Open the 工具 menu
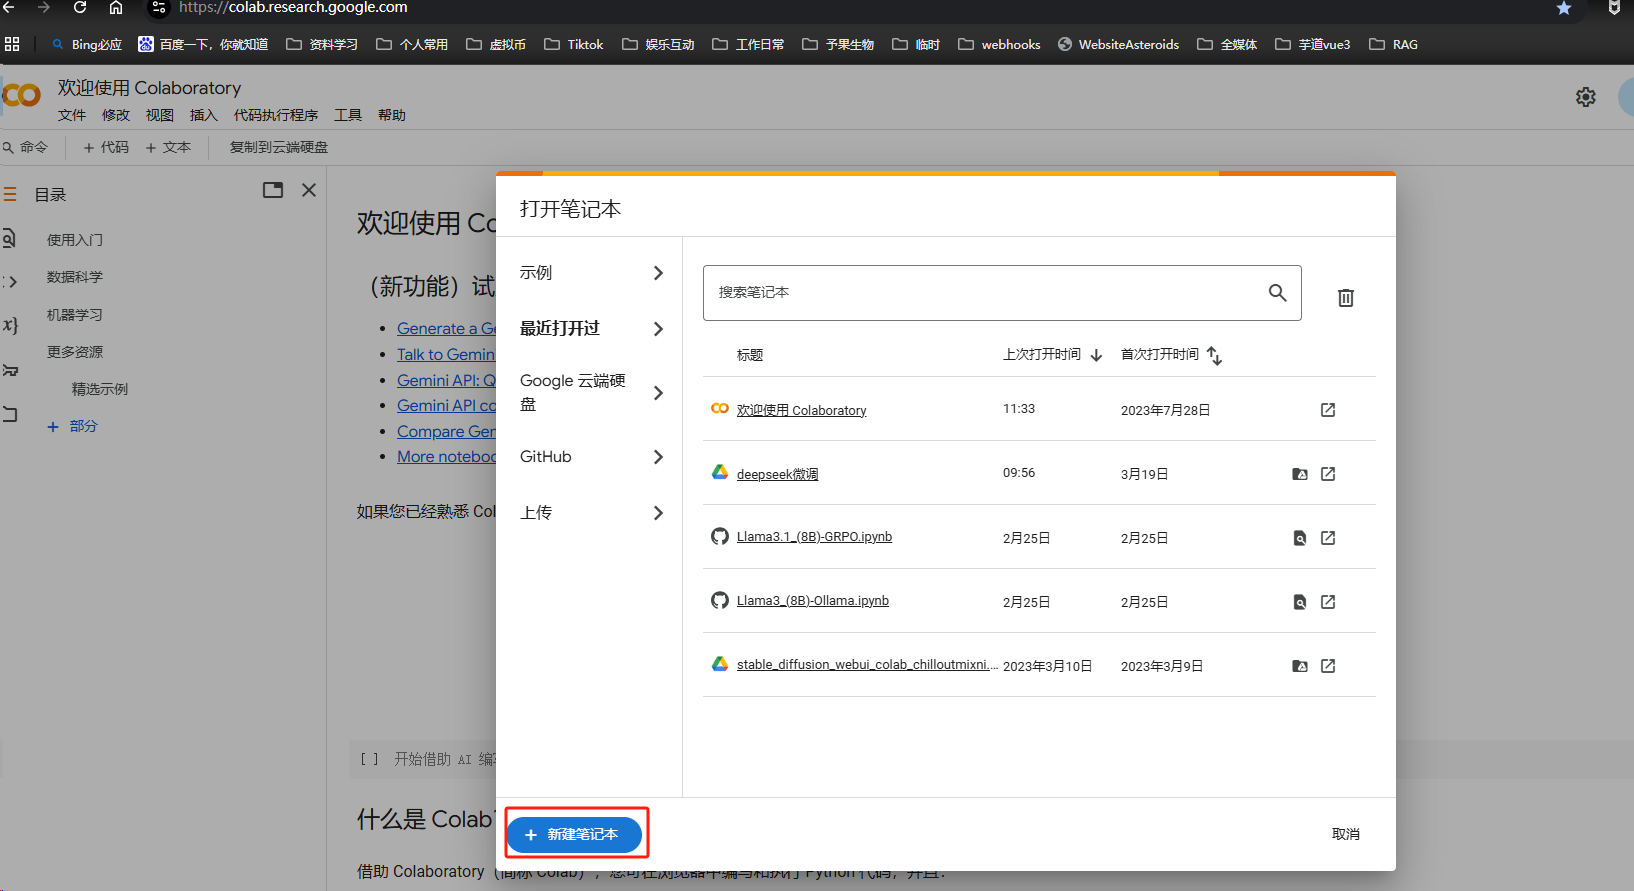 tap(348, 115)
